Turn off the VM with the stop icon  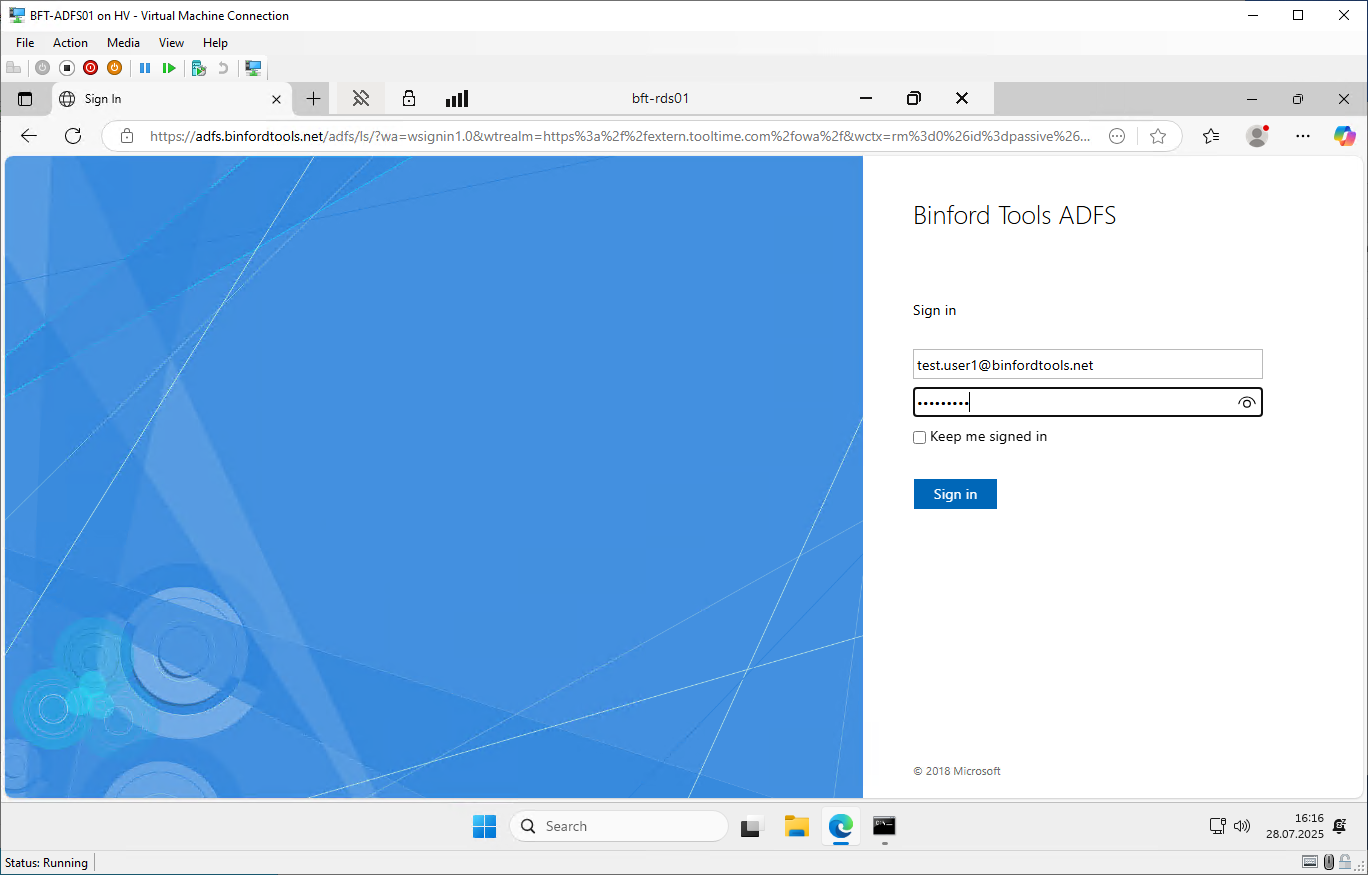[67, 68]
